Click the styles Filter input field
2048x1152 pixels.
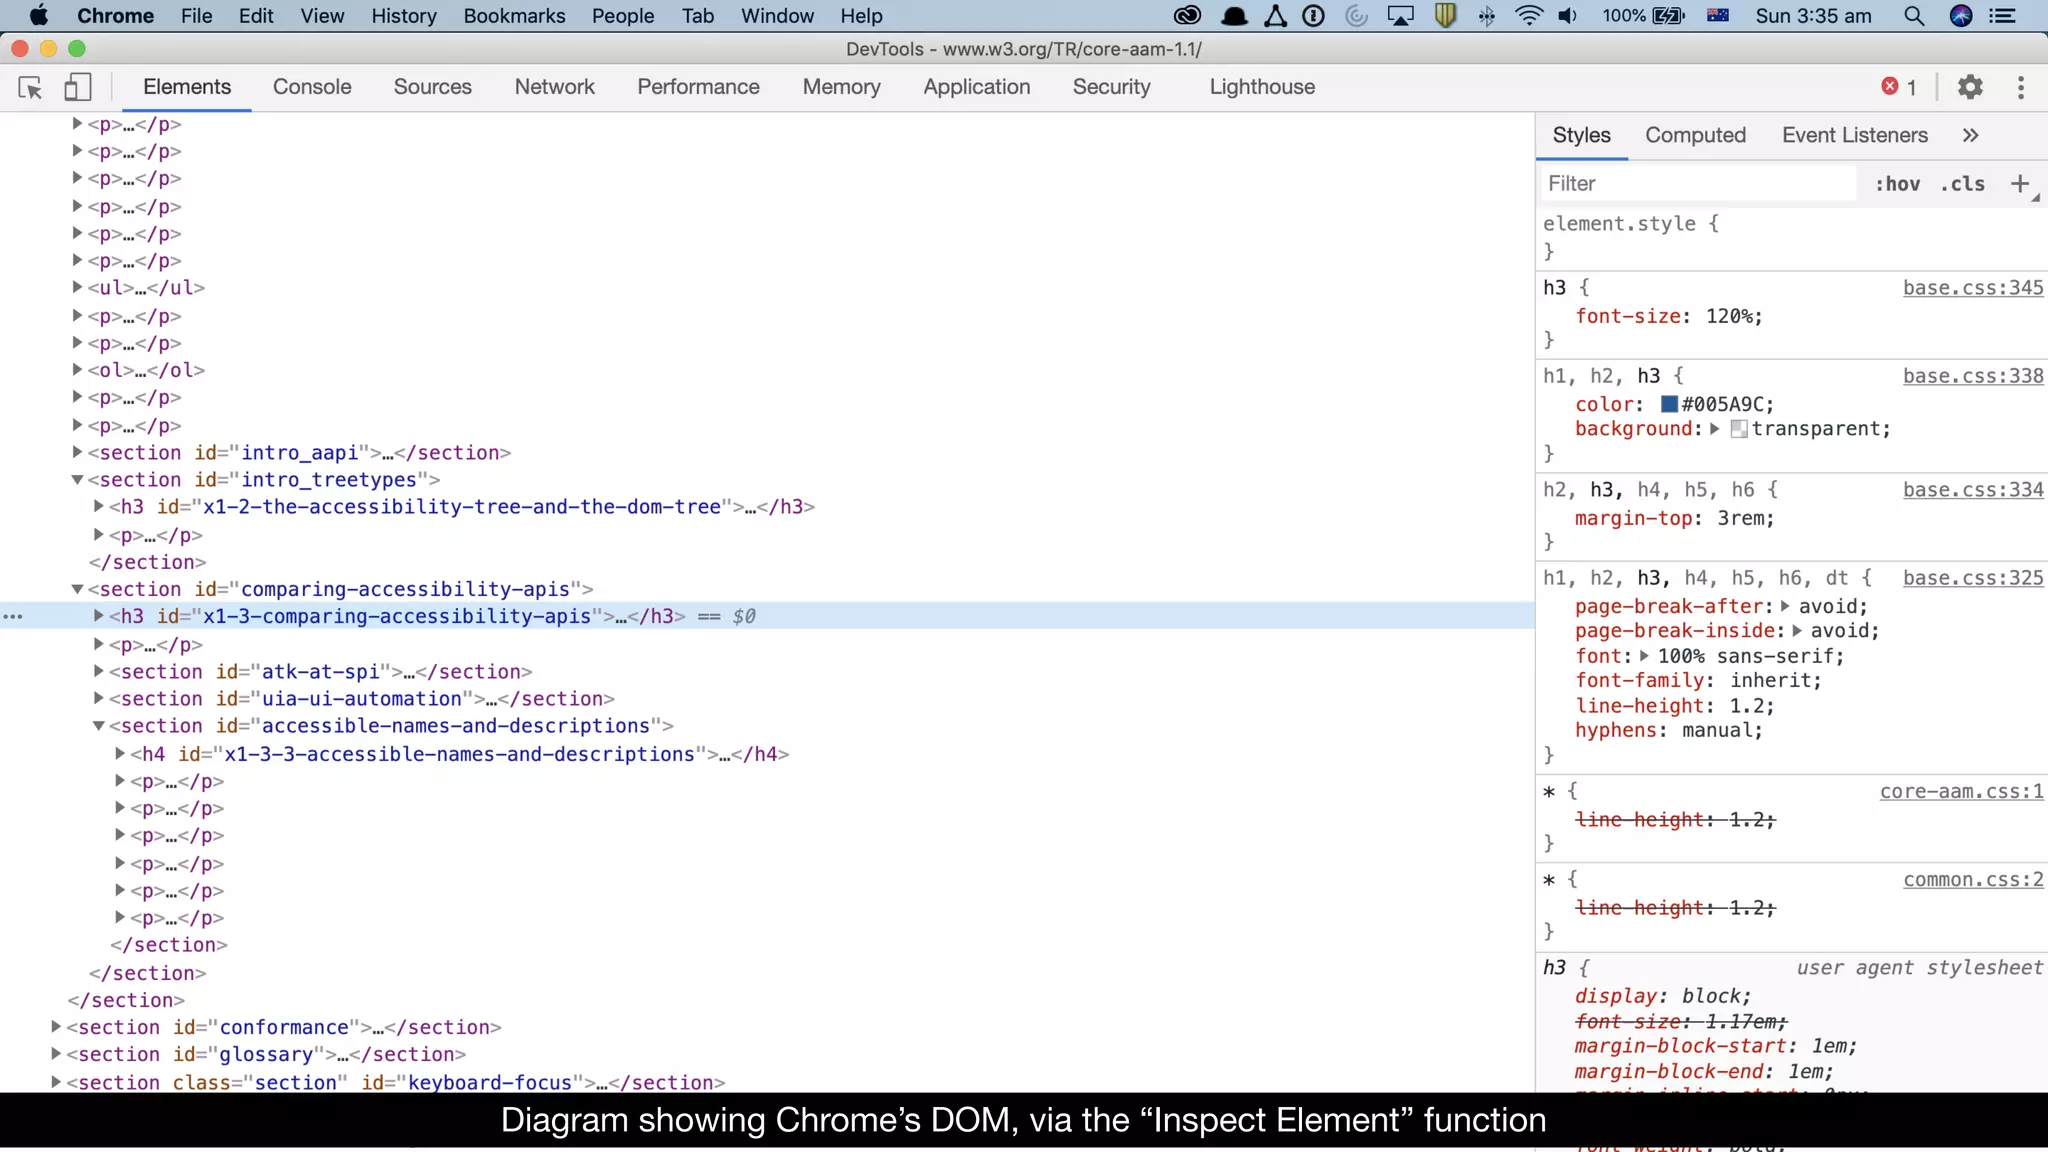[1697, 184]
